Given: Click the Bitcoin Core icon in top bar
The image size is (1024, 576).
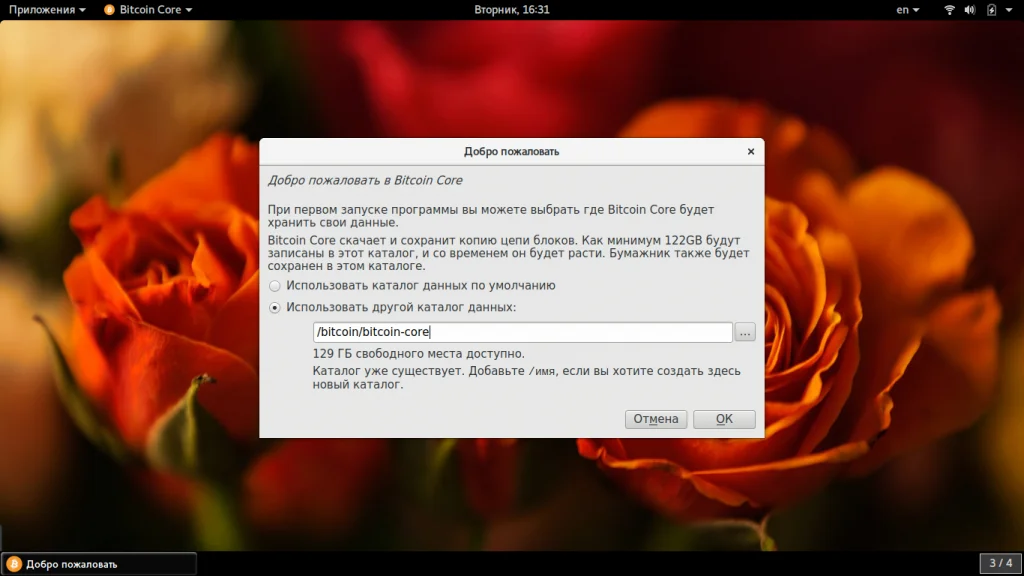Looking at the screenshot, I should [x=109, y=10].
